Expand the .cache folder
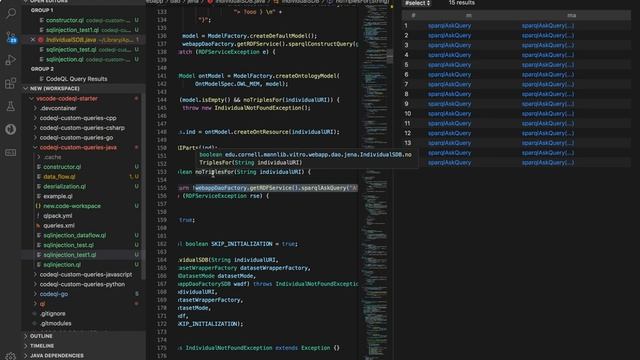The image size is (640, 360). [52, 157]
